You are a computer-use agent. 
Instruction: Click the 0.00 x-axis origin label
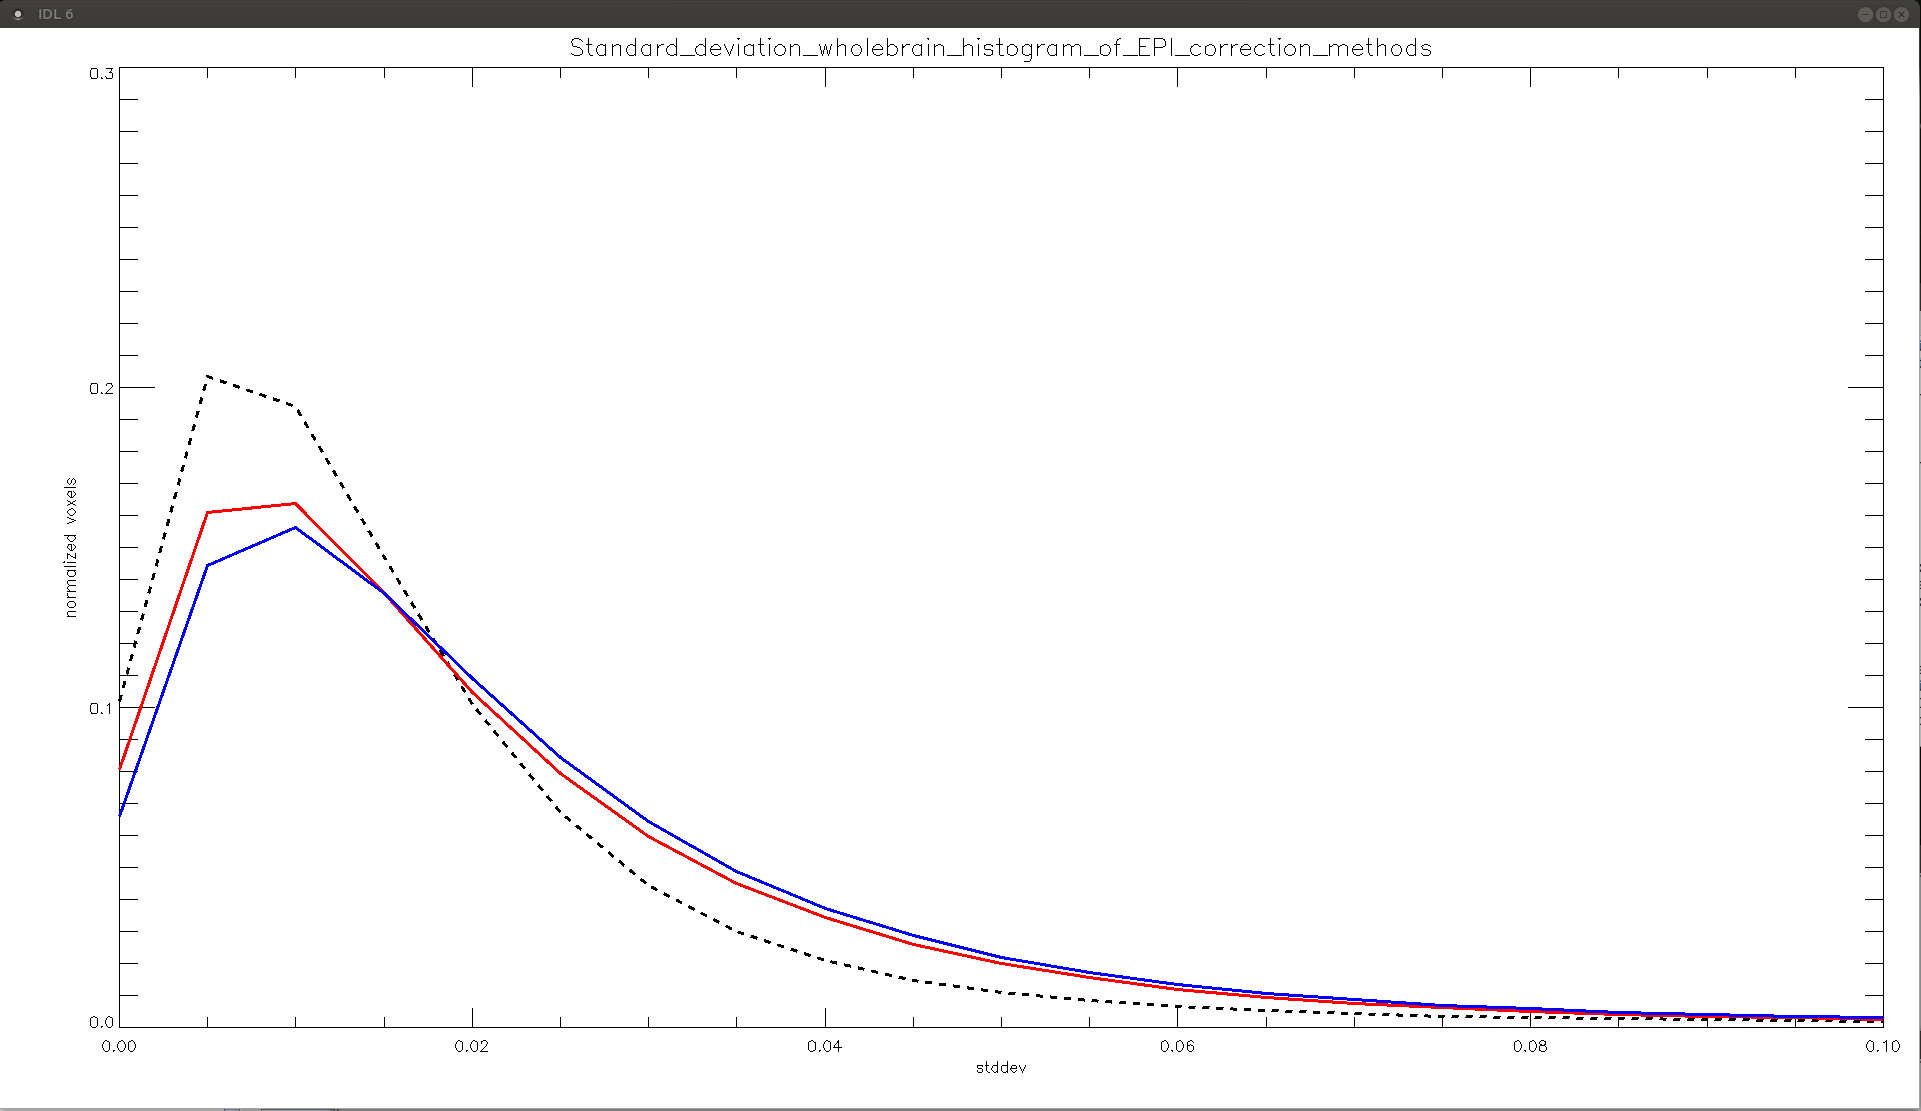click(119, 1046)
